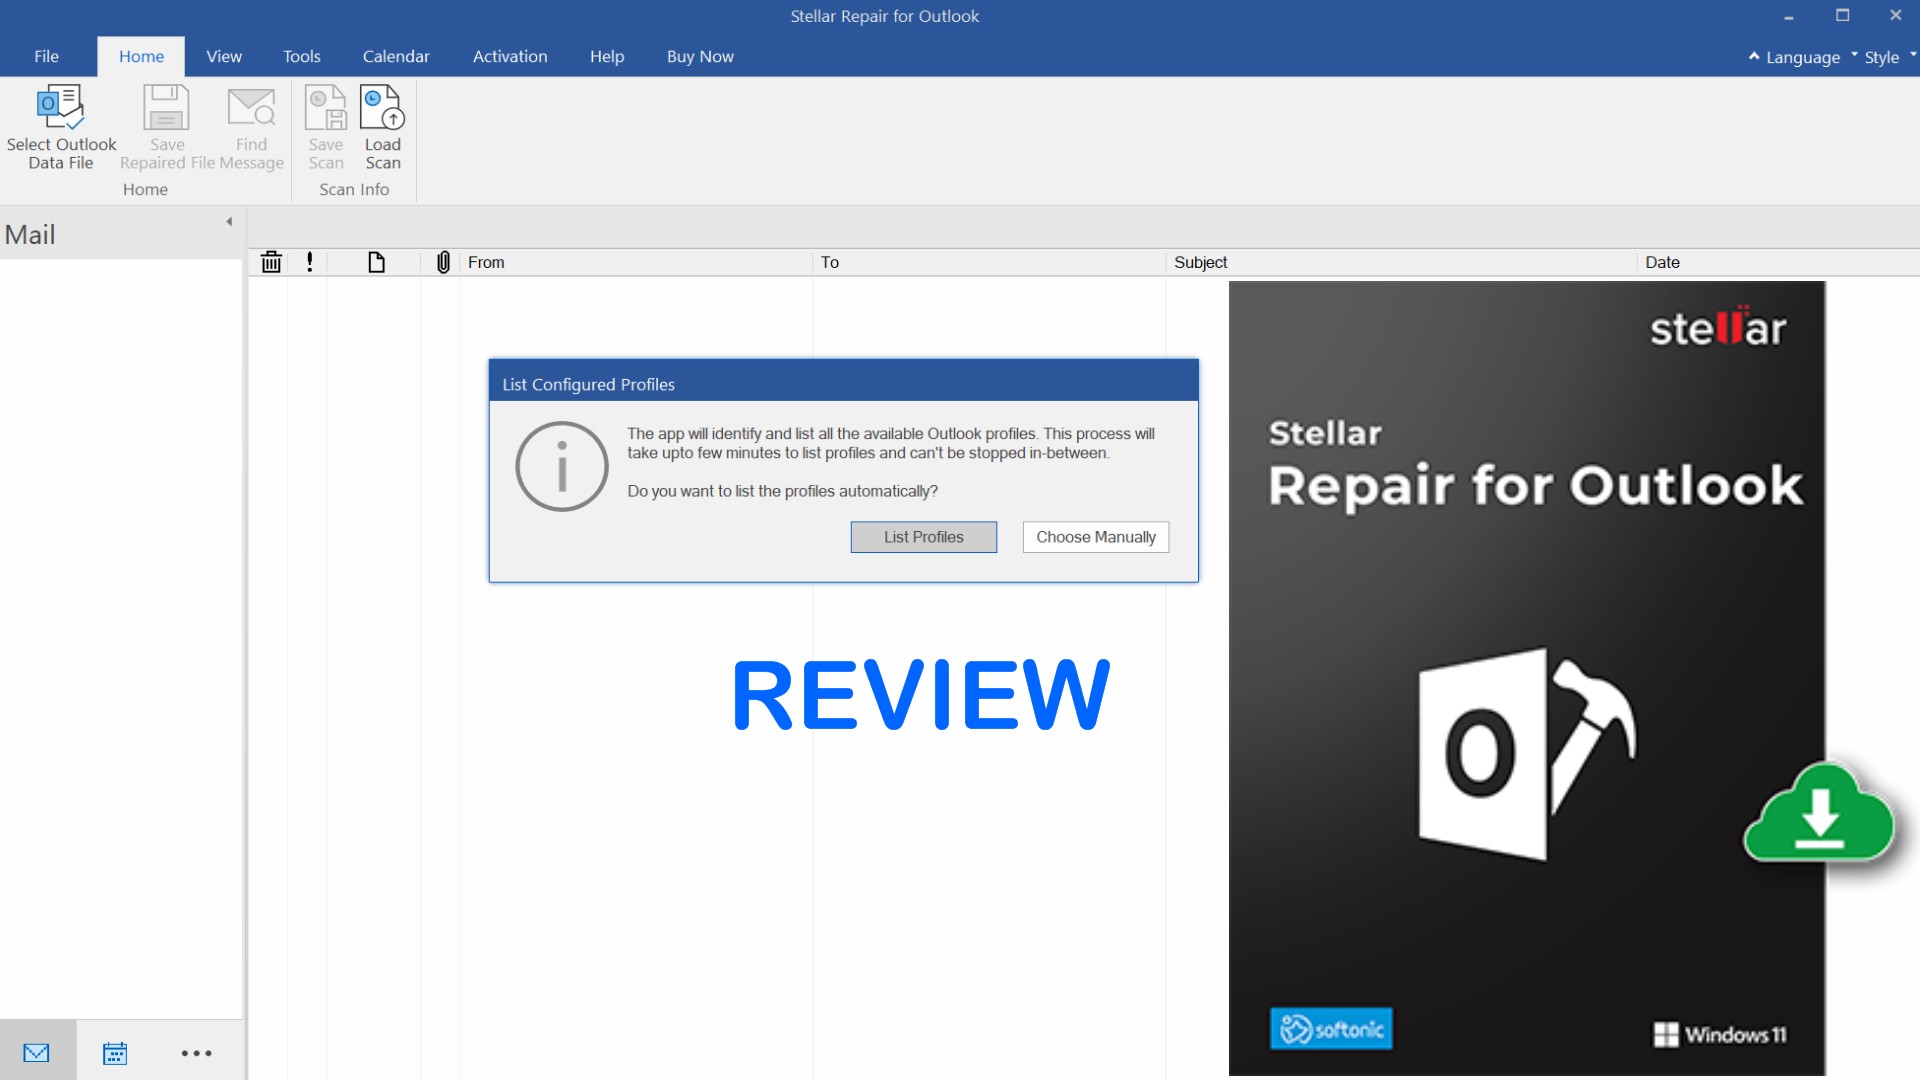Click the Mail view icon at bottom

pyautogui.click(x=36, y=1051)
